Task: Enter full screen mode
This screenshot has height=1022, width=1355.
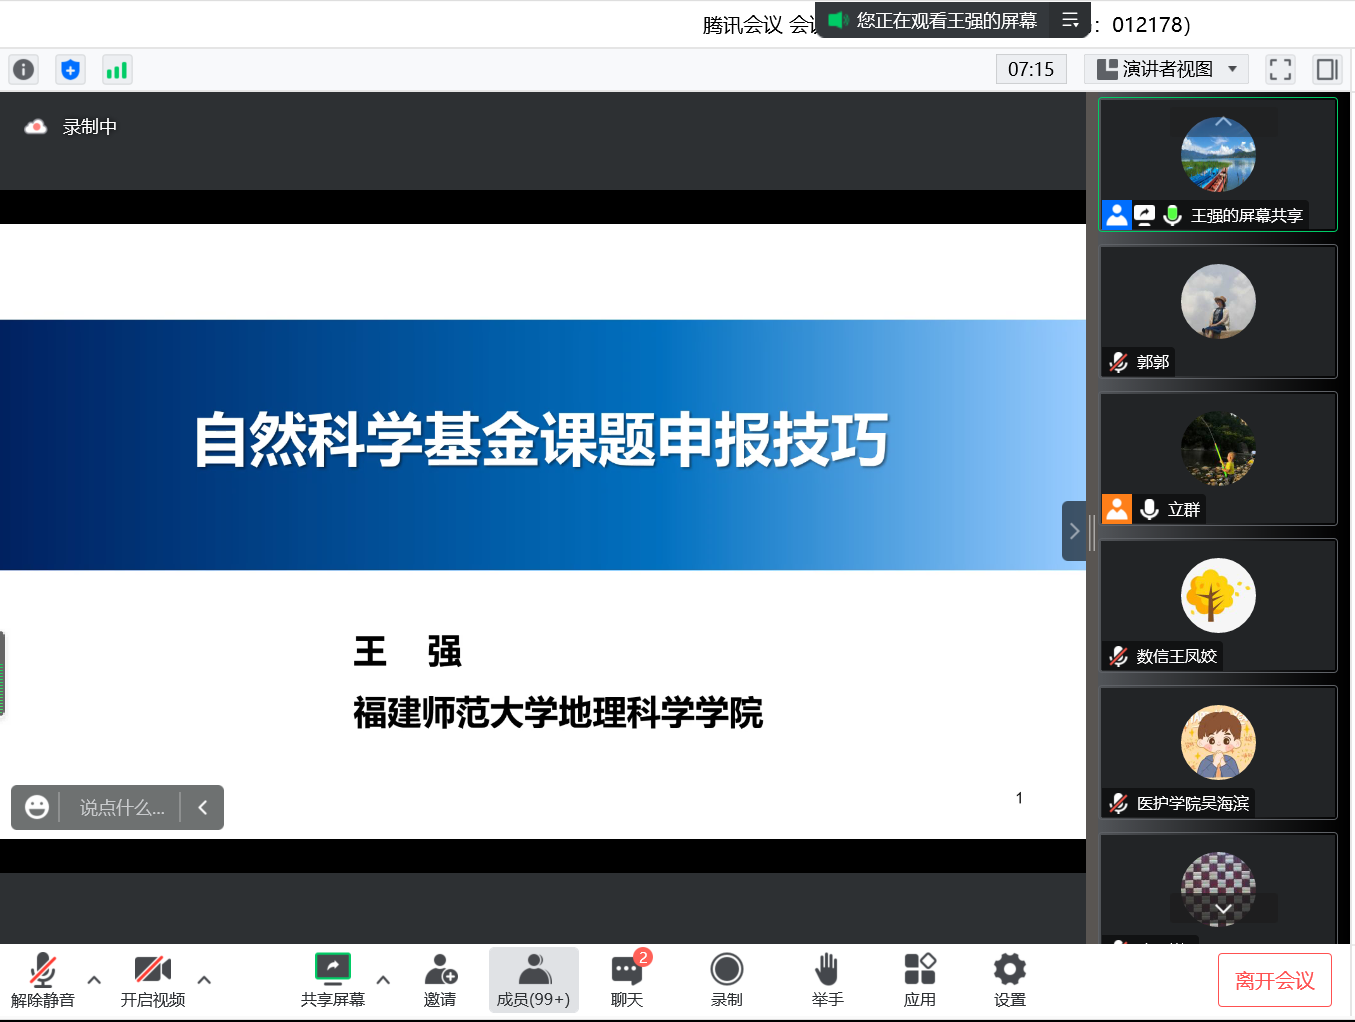Action: coord(1280,69)
